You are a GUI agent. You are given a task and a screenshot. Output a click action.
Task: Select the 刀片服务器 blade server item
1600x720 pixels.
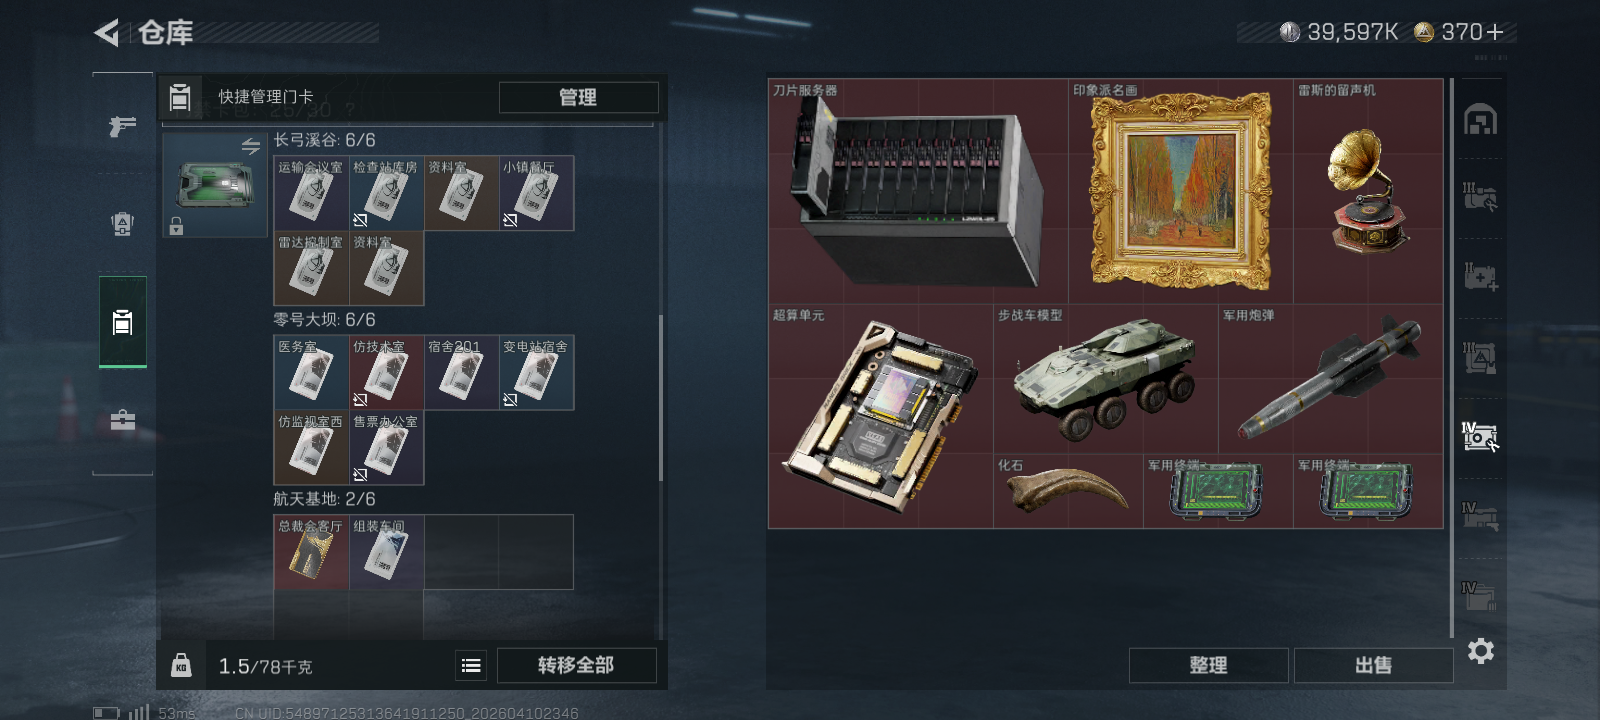[x=918, y=192]
